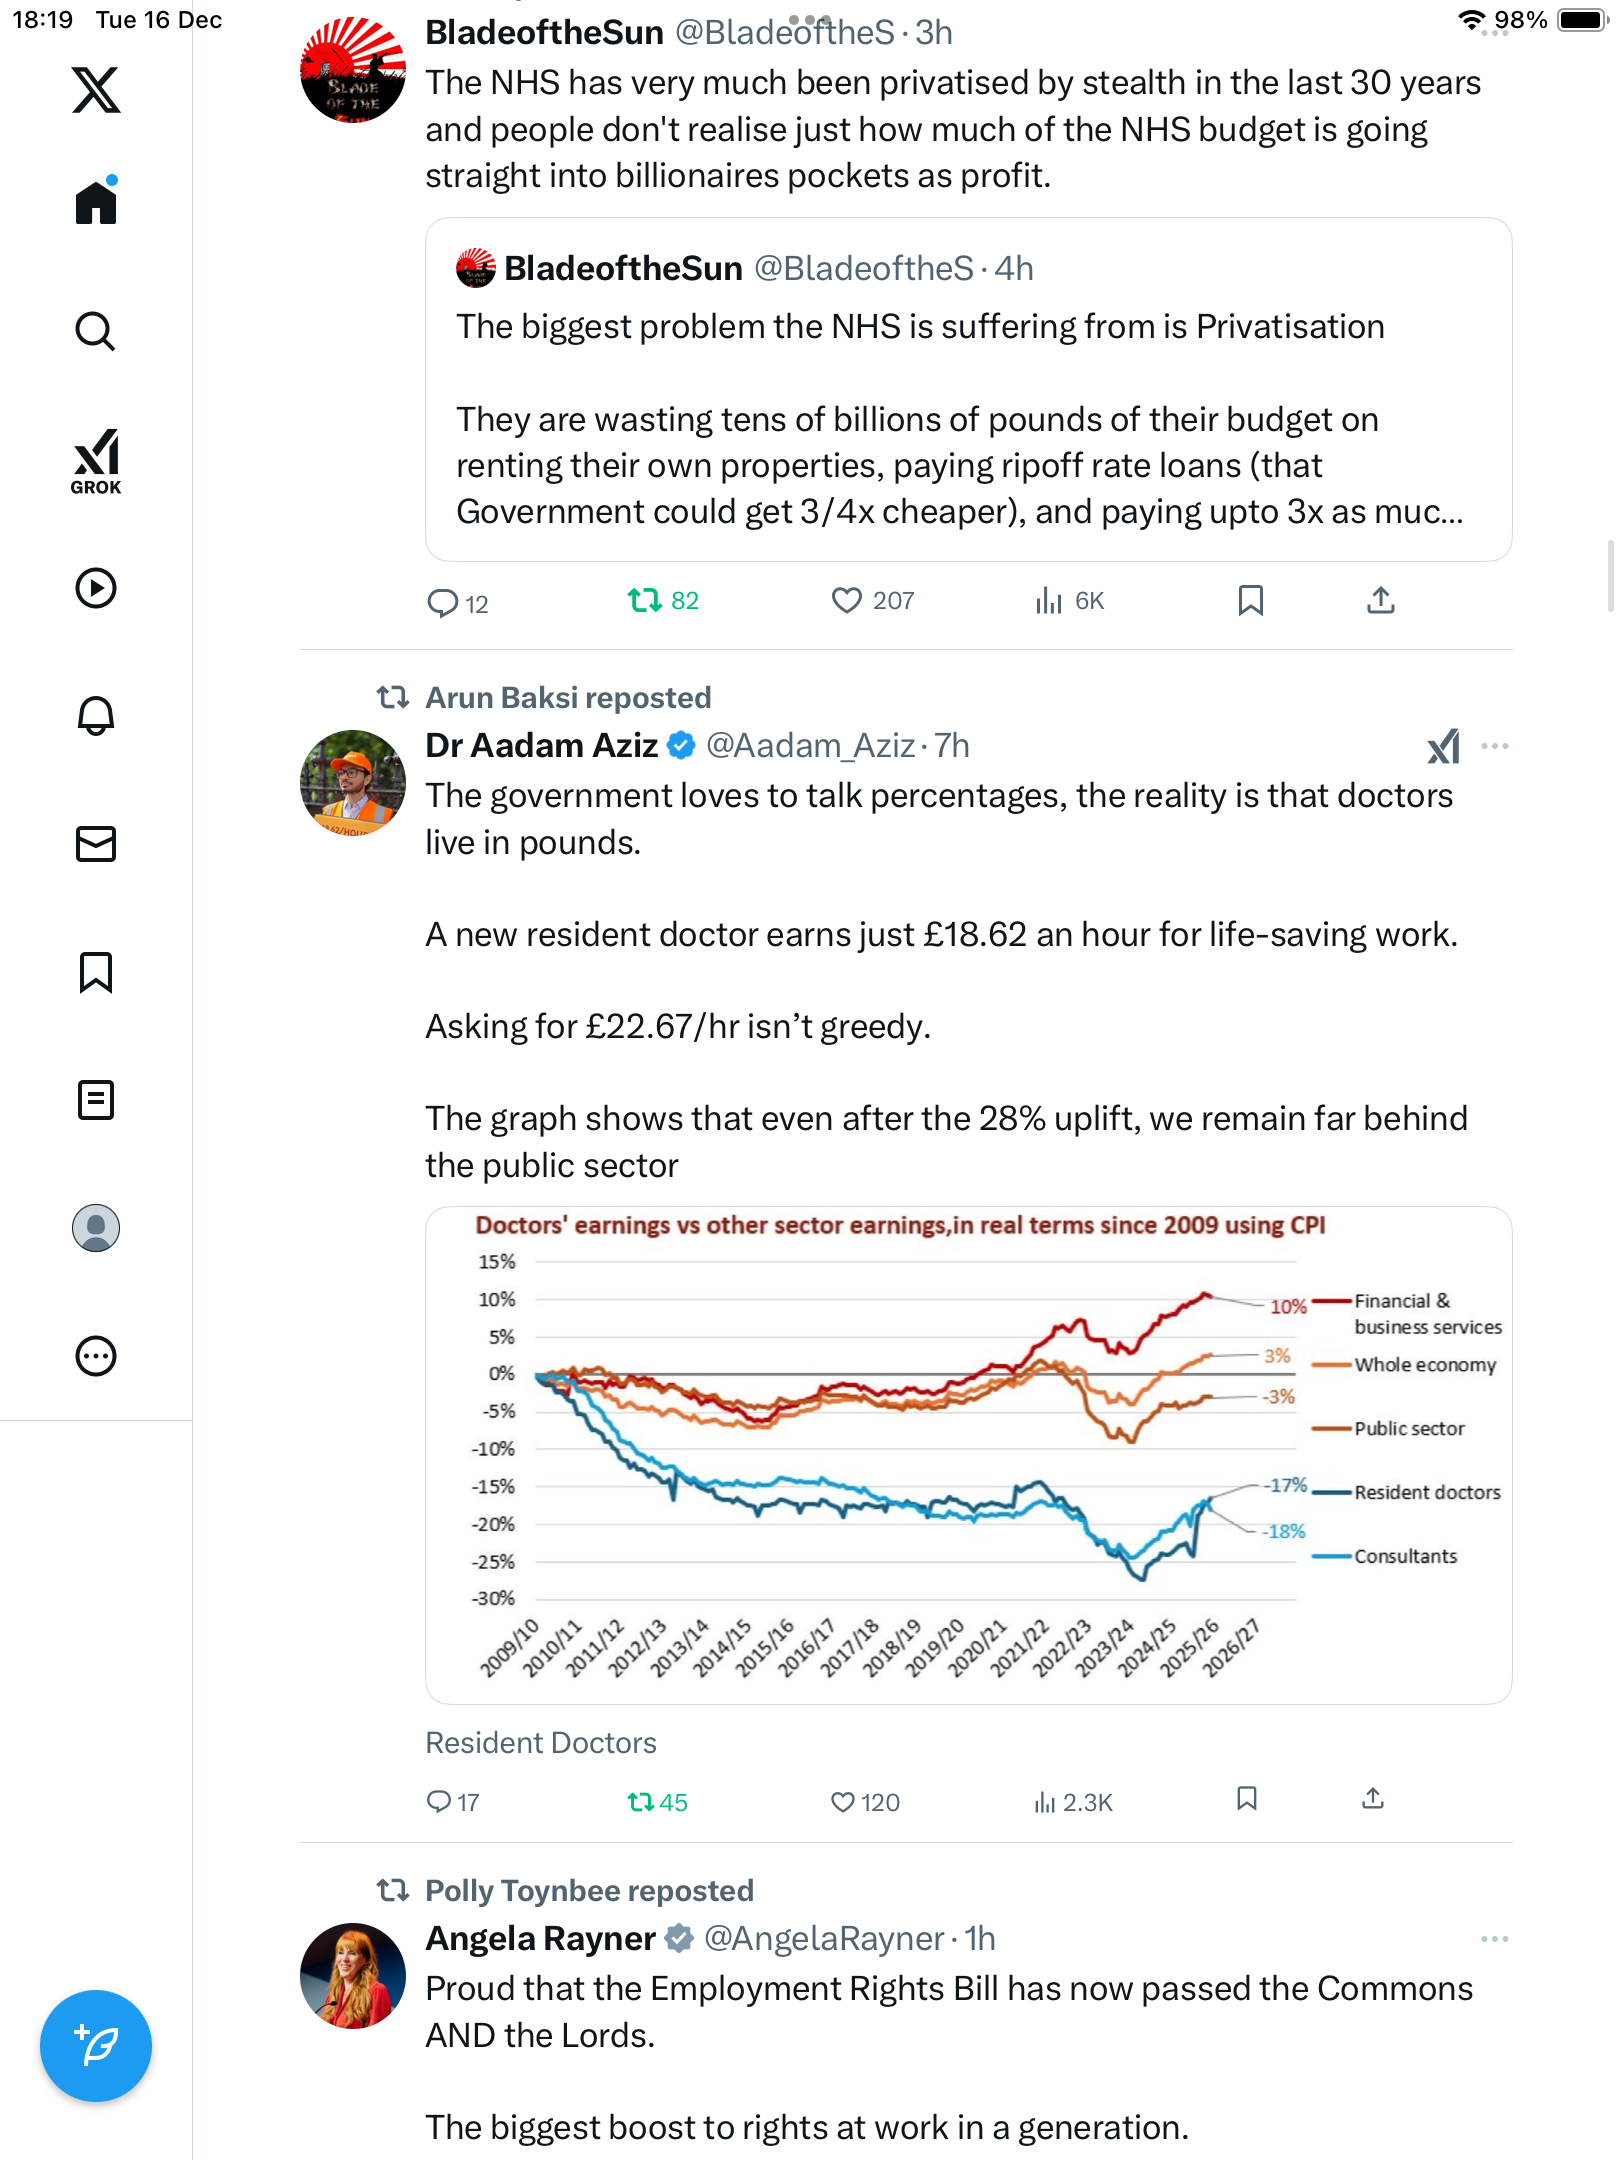1620x2160 pixels.
Task: Like the BladeoftheSun post with 207 likes
Action: click(846, 600)
